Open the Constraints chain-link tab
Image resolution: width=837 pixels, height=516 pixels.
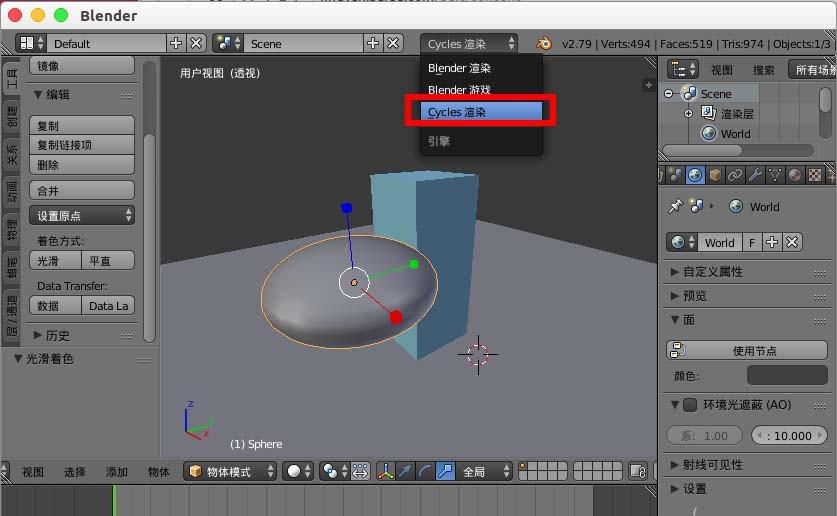click(x=735, y=175)
